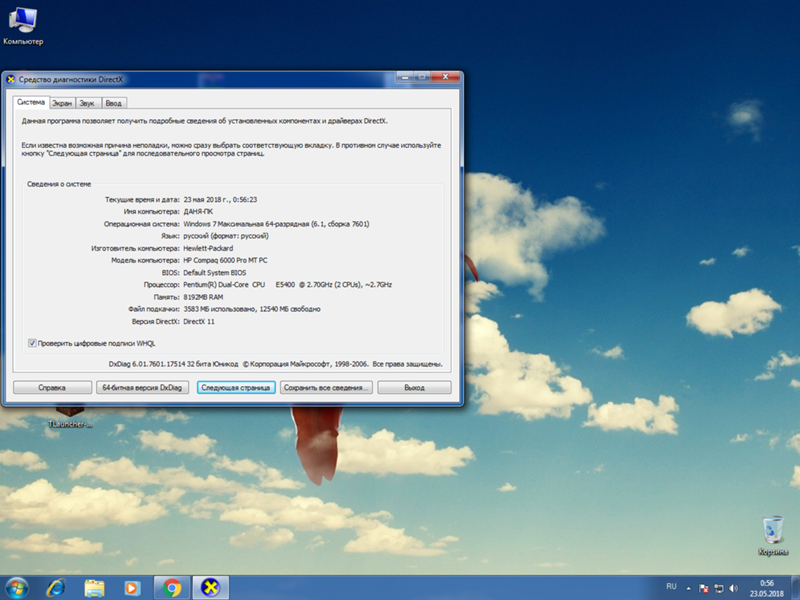
Task: Click the Pentium Dual-Core E5400 processor value
Action: [287, 285]
